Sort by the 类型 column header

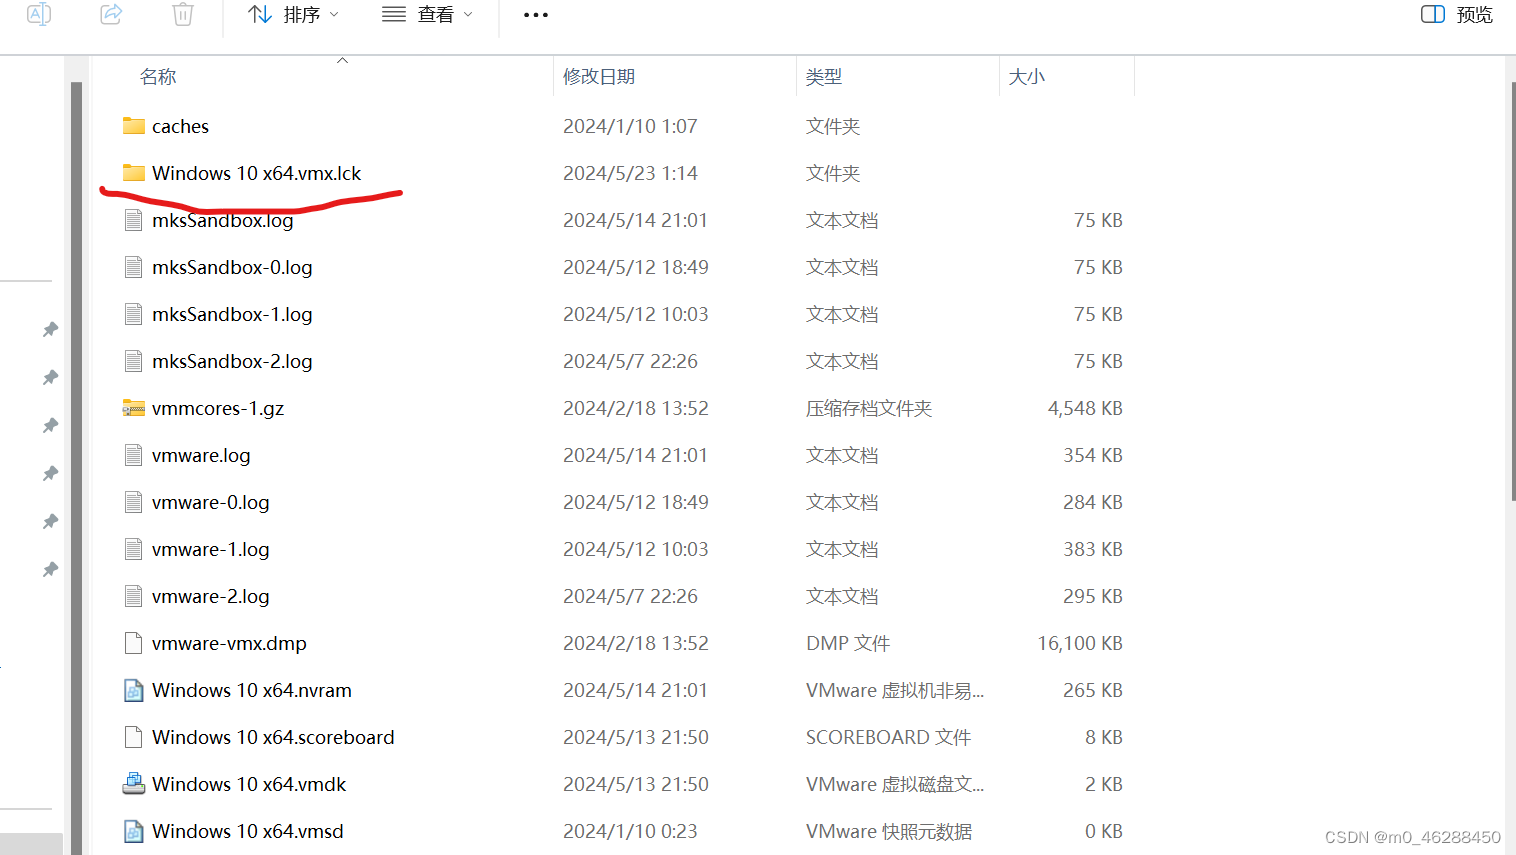(x=824, y=77)
